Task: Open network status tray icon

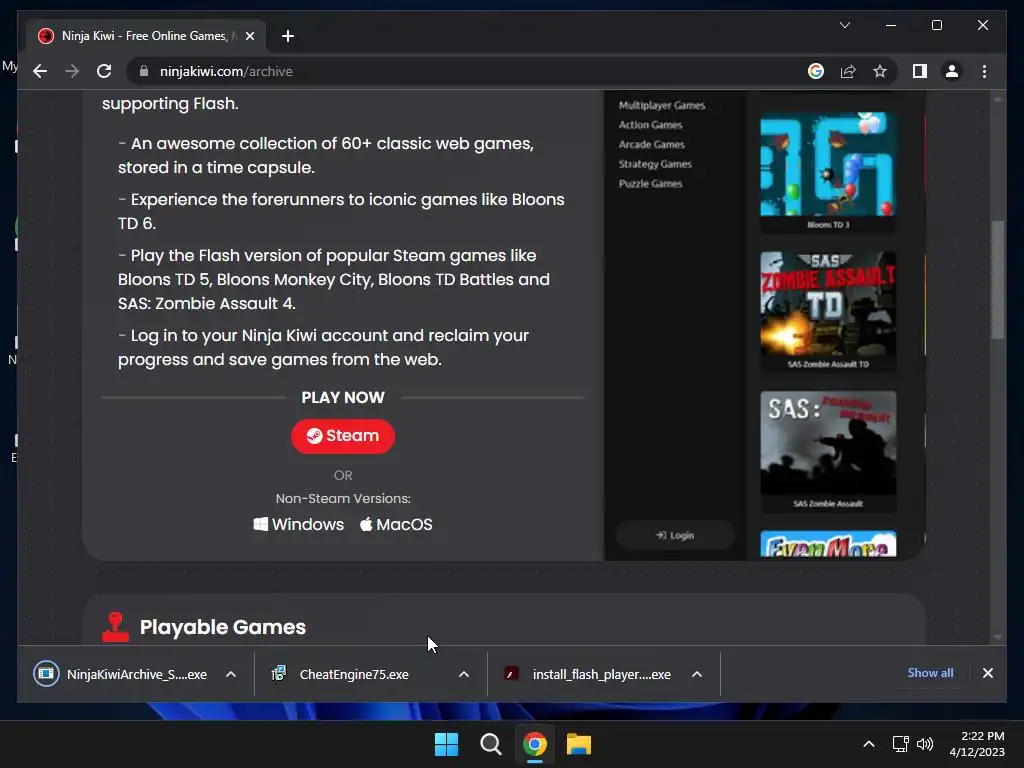Action: tap(901, 744)
